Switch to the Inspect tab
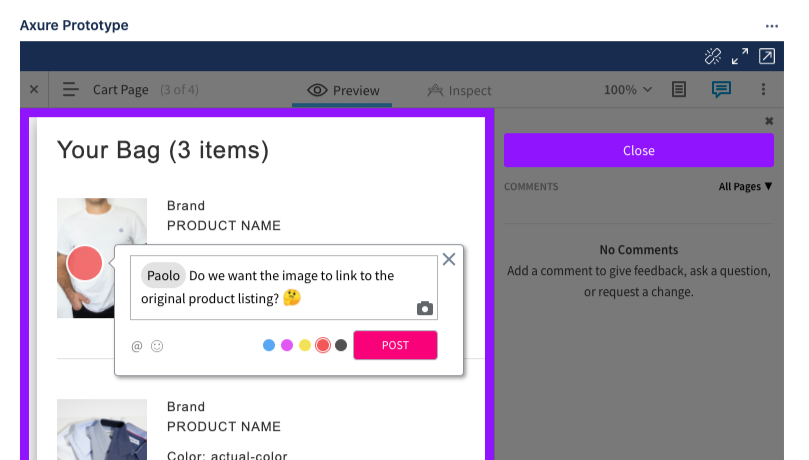809x460 pixels. point(459,90)
